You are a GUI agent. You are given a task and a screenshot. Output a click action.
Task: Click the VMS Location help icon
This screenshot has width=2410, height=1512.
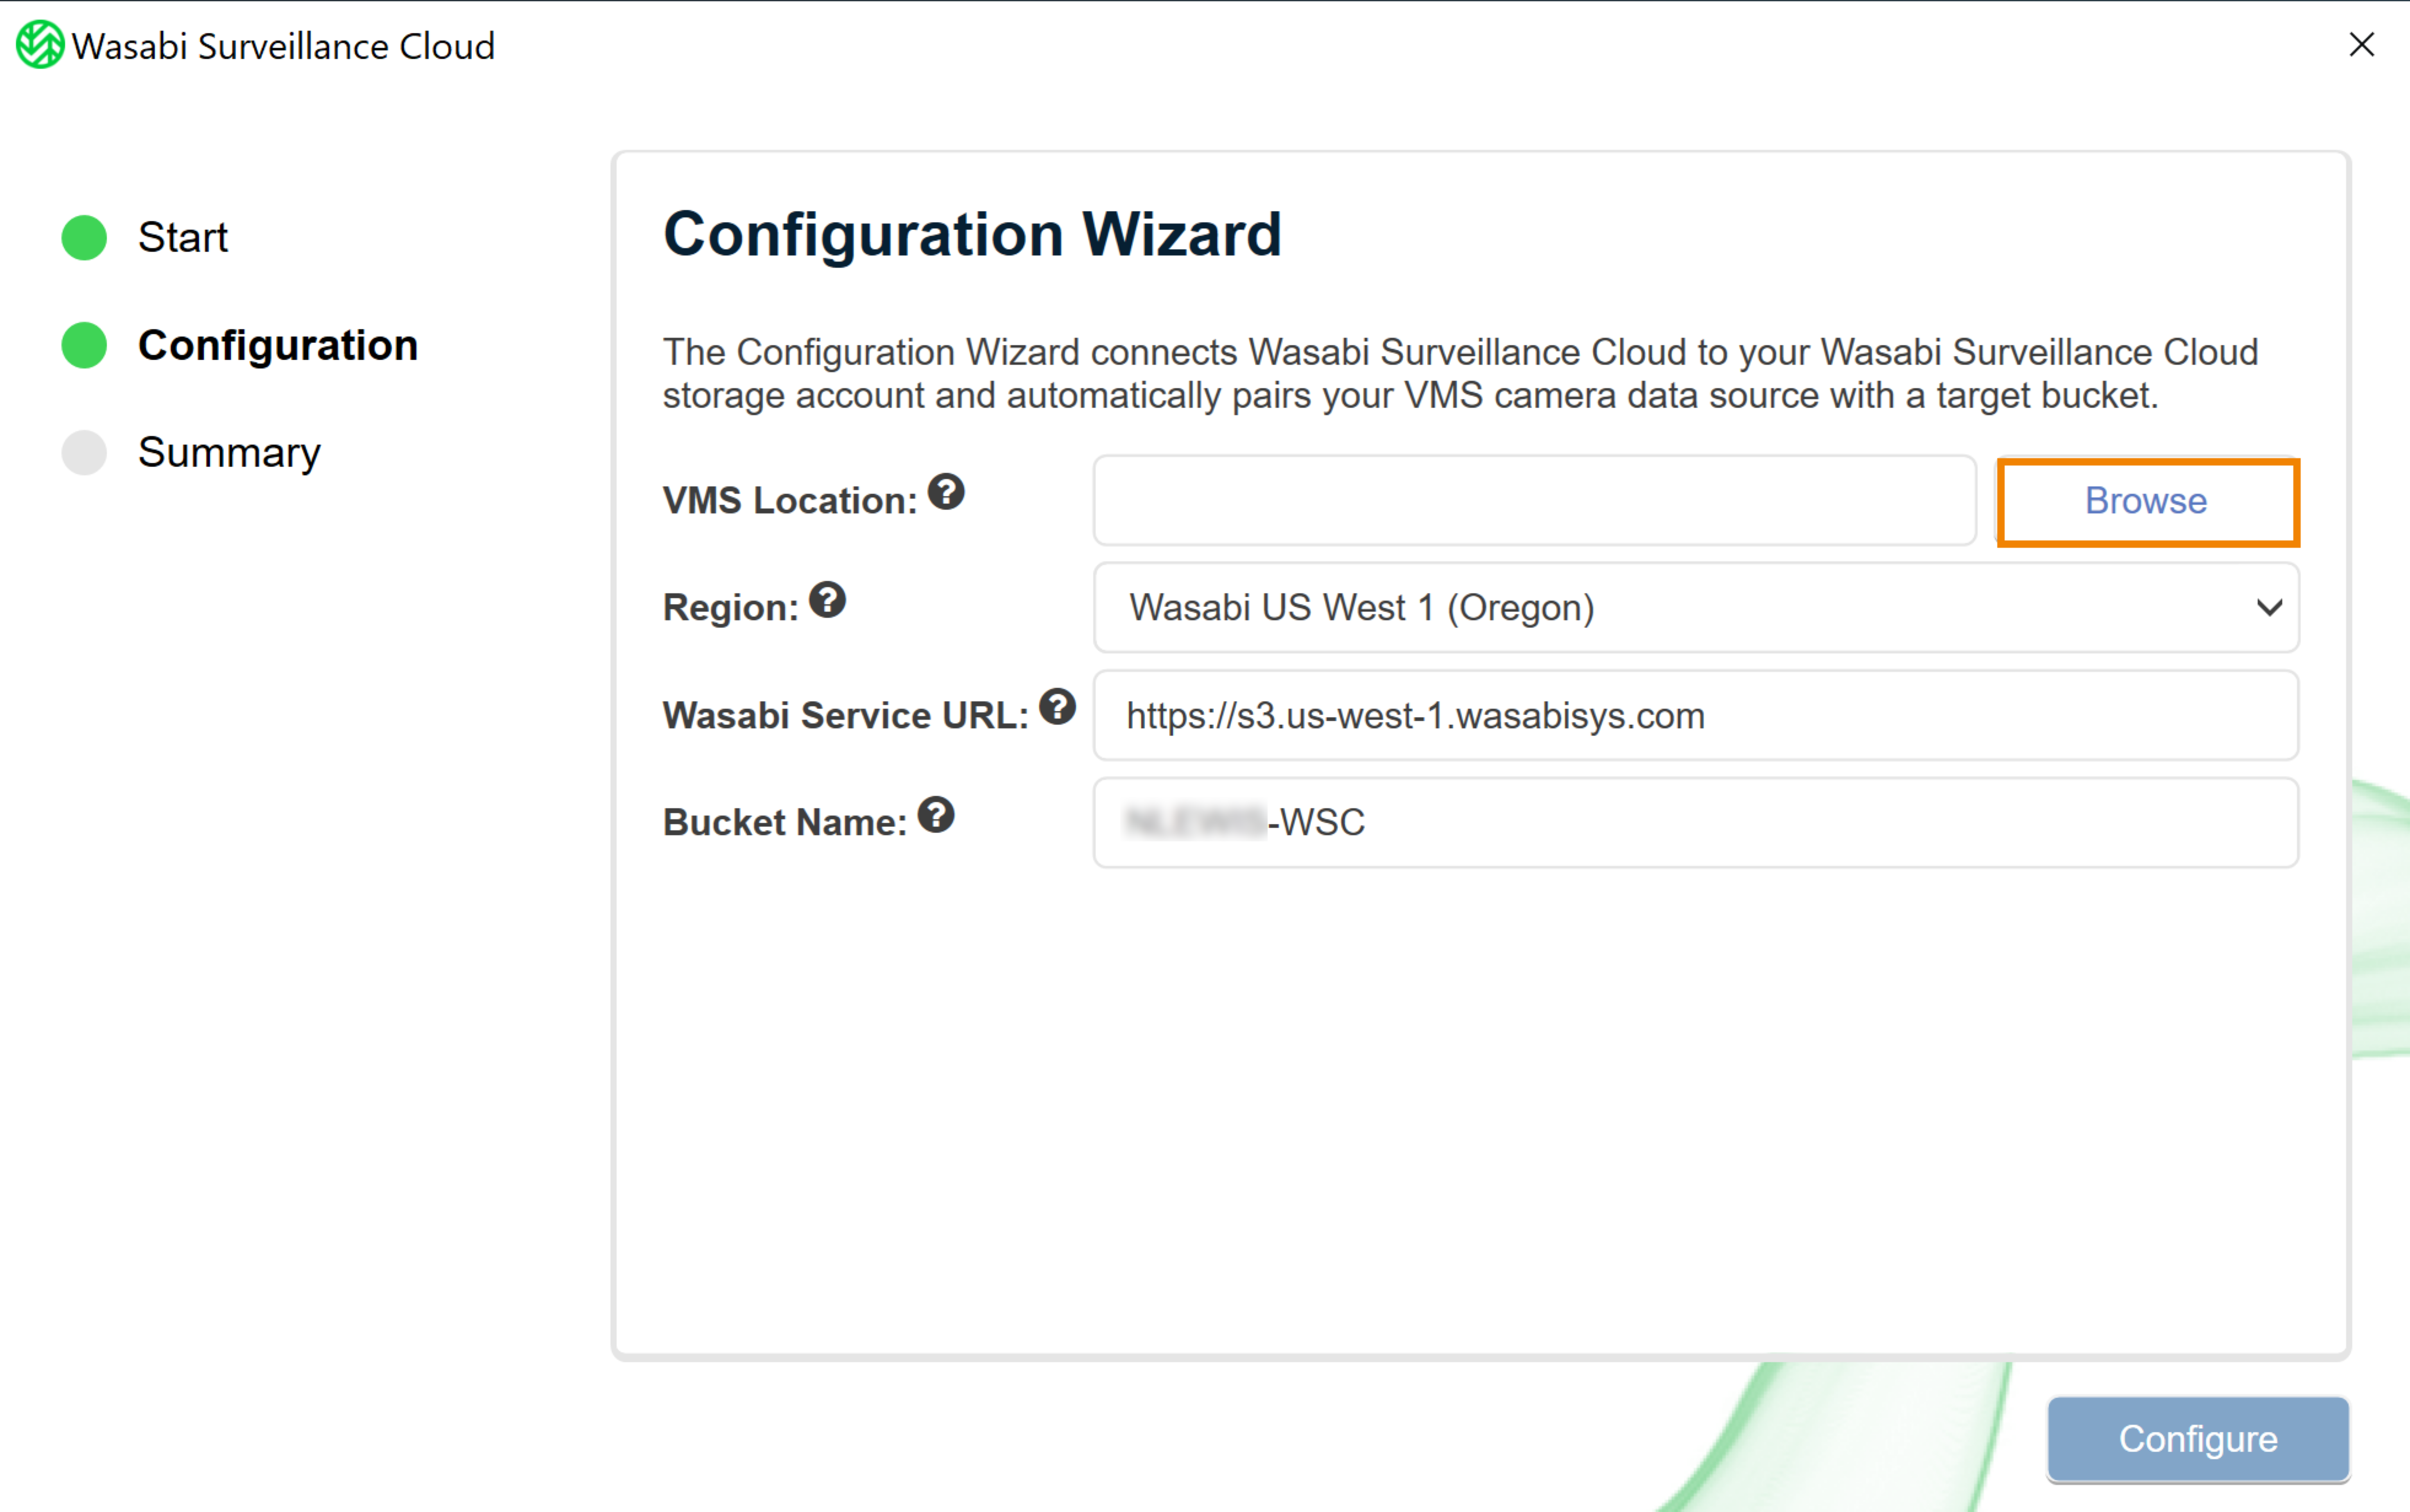[x=945, y=492]
